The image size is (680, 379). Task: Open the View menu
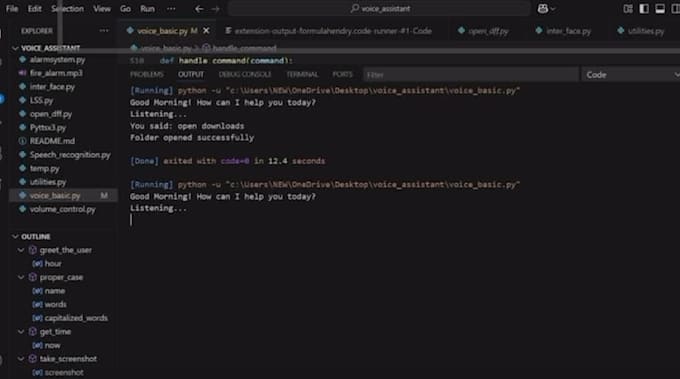click(x=101, y=9)
